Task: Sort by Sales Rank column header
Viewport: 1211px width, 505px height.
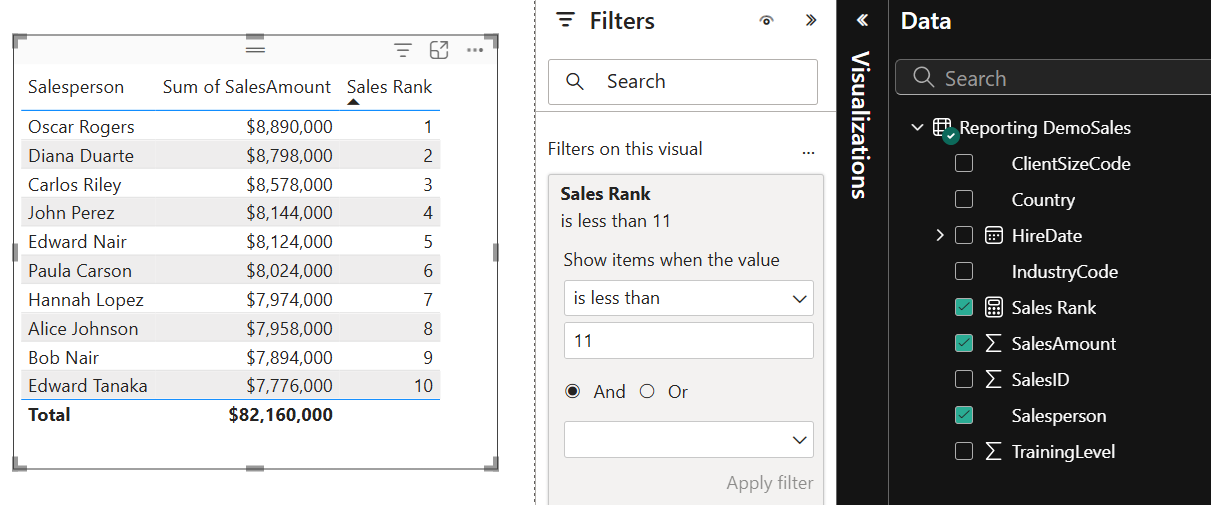Action: tap(389, 87)
